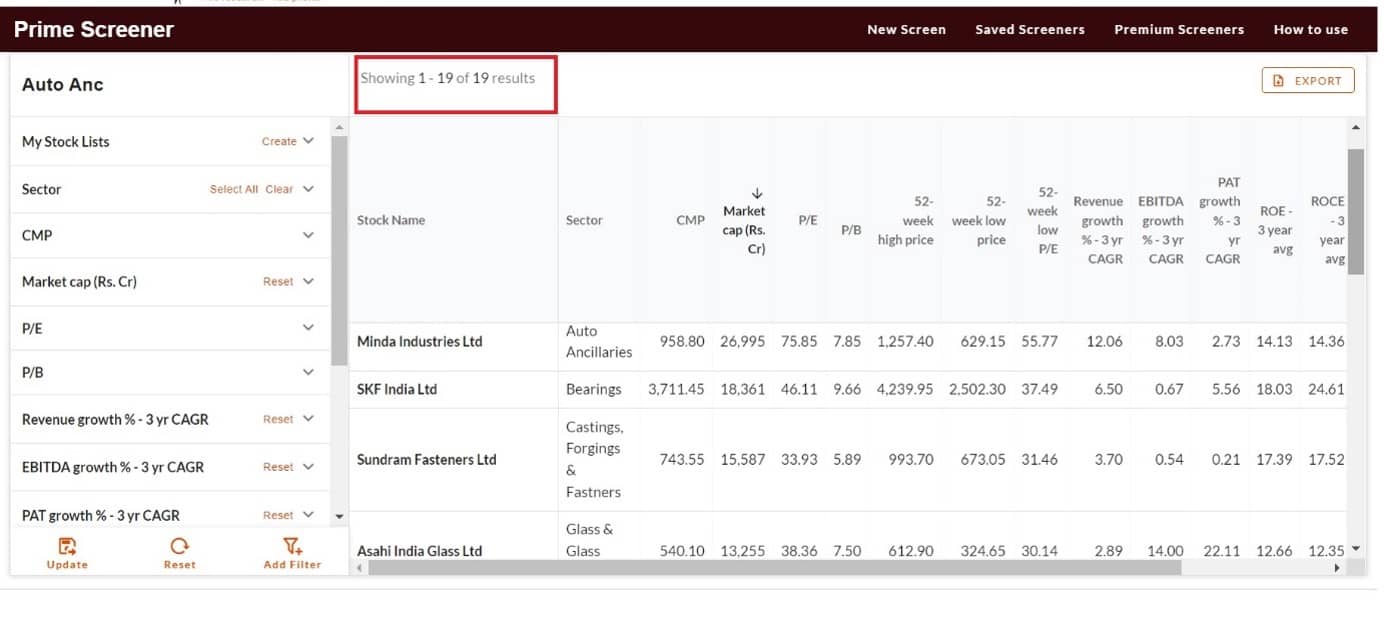
Task: Click the Prime Screener logo title
Action: [94, 30]
